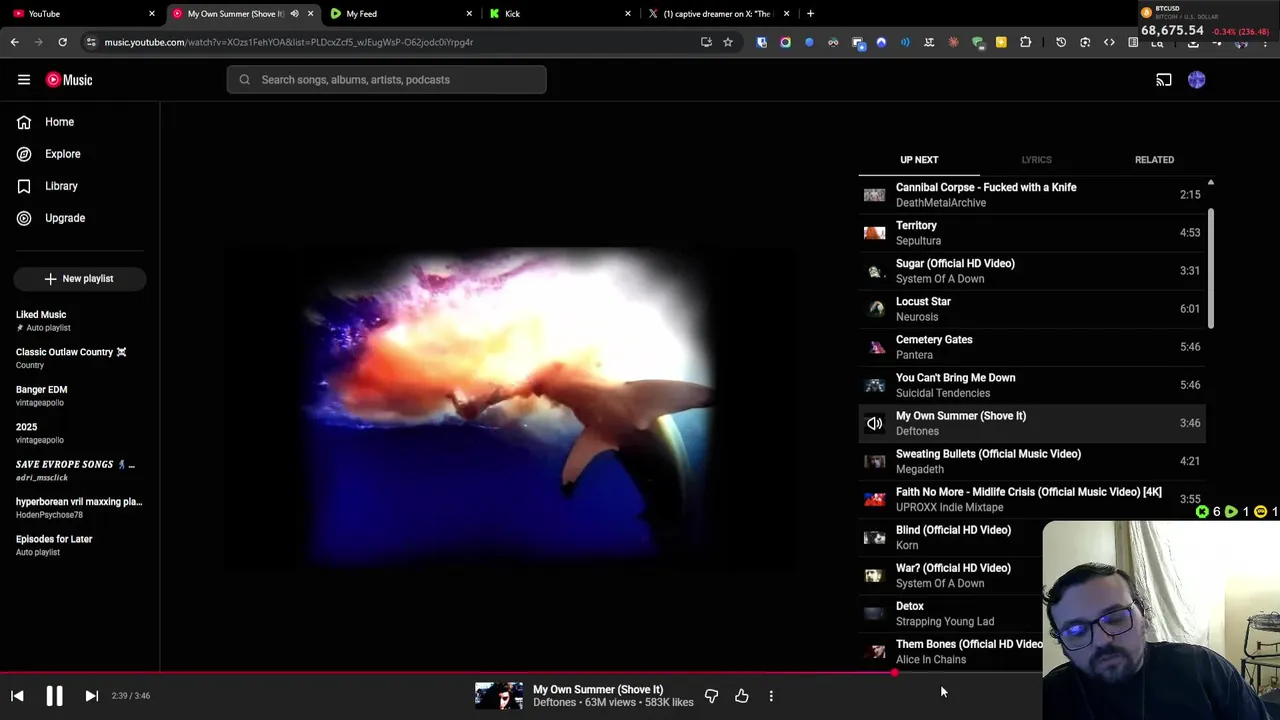Play Territory by Sepultura
The image size is (1280, 720).
[x=1032, y=233]
